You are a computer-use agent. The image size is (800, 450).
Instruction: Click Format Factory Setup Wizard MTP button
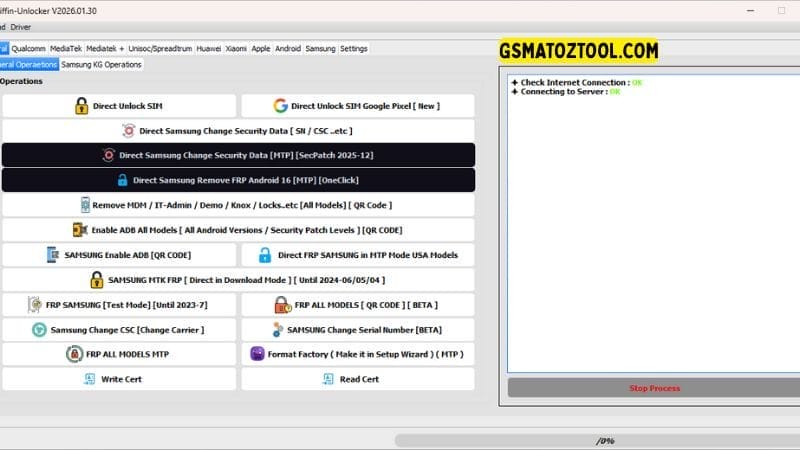point(358,354)
